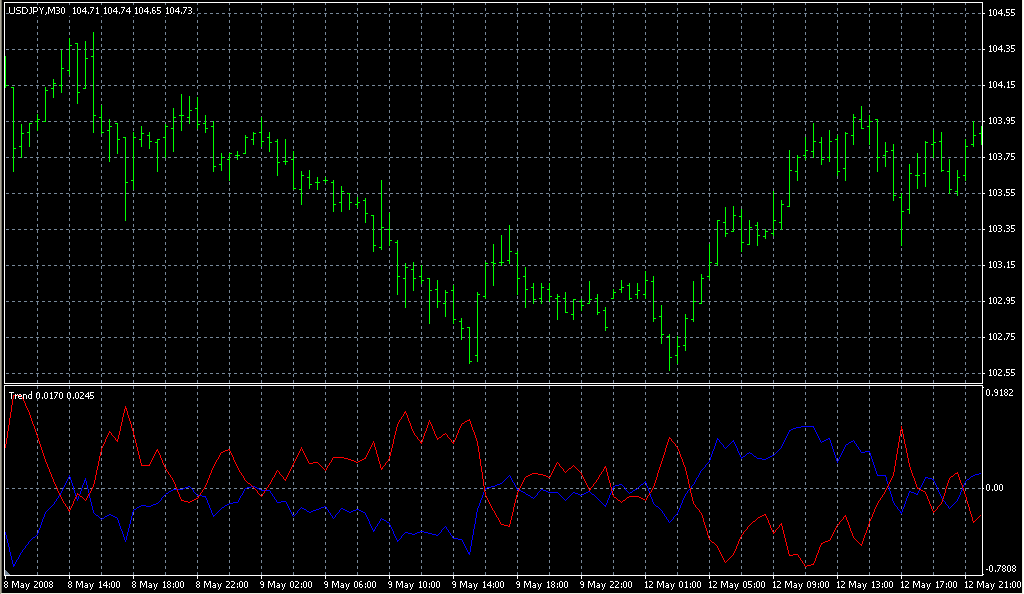Click the 0.00 indicator zero level label
Viewport: 1024px width, 594px height.
coord(997,488)
